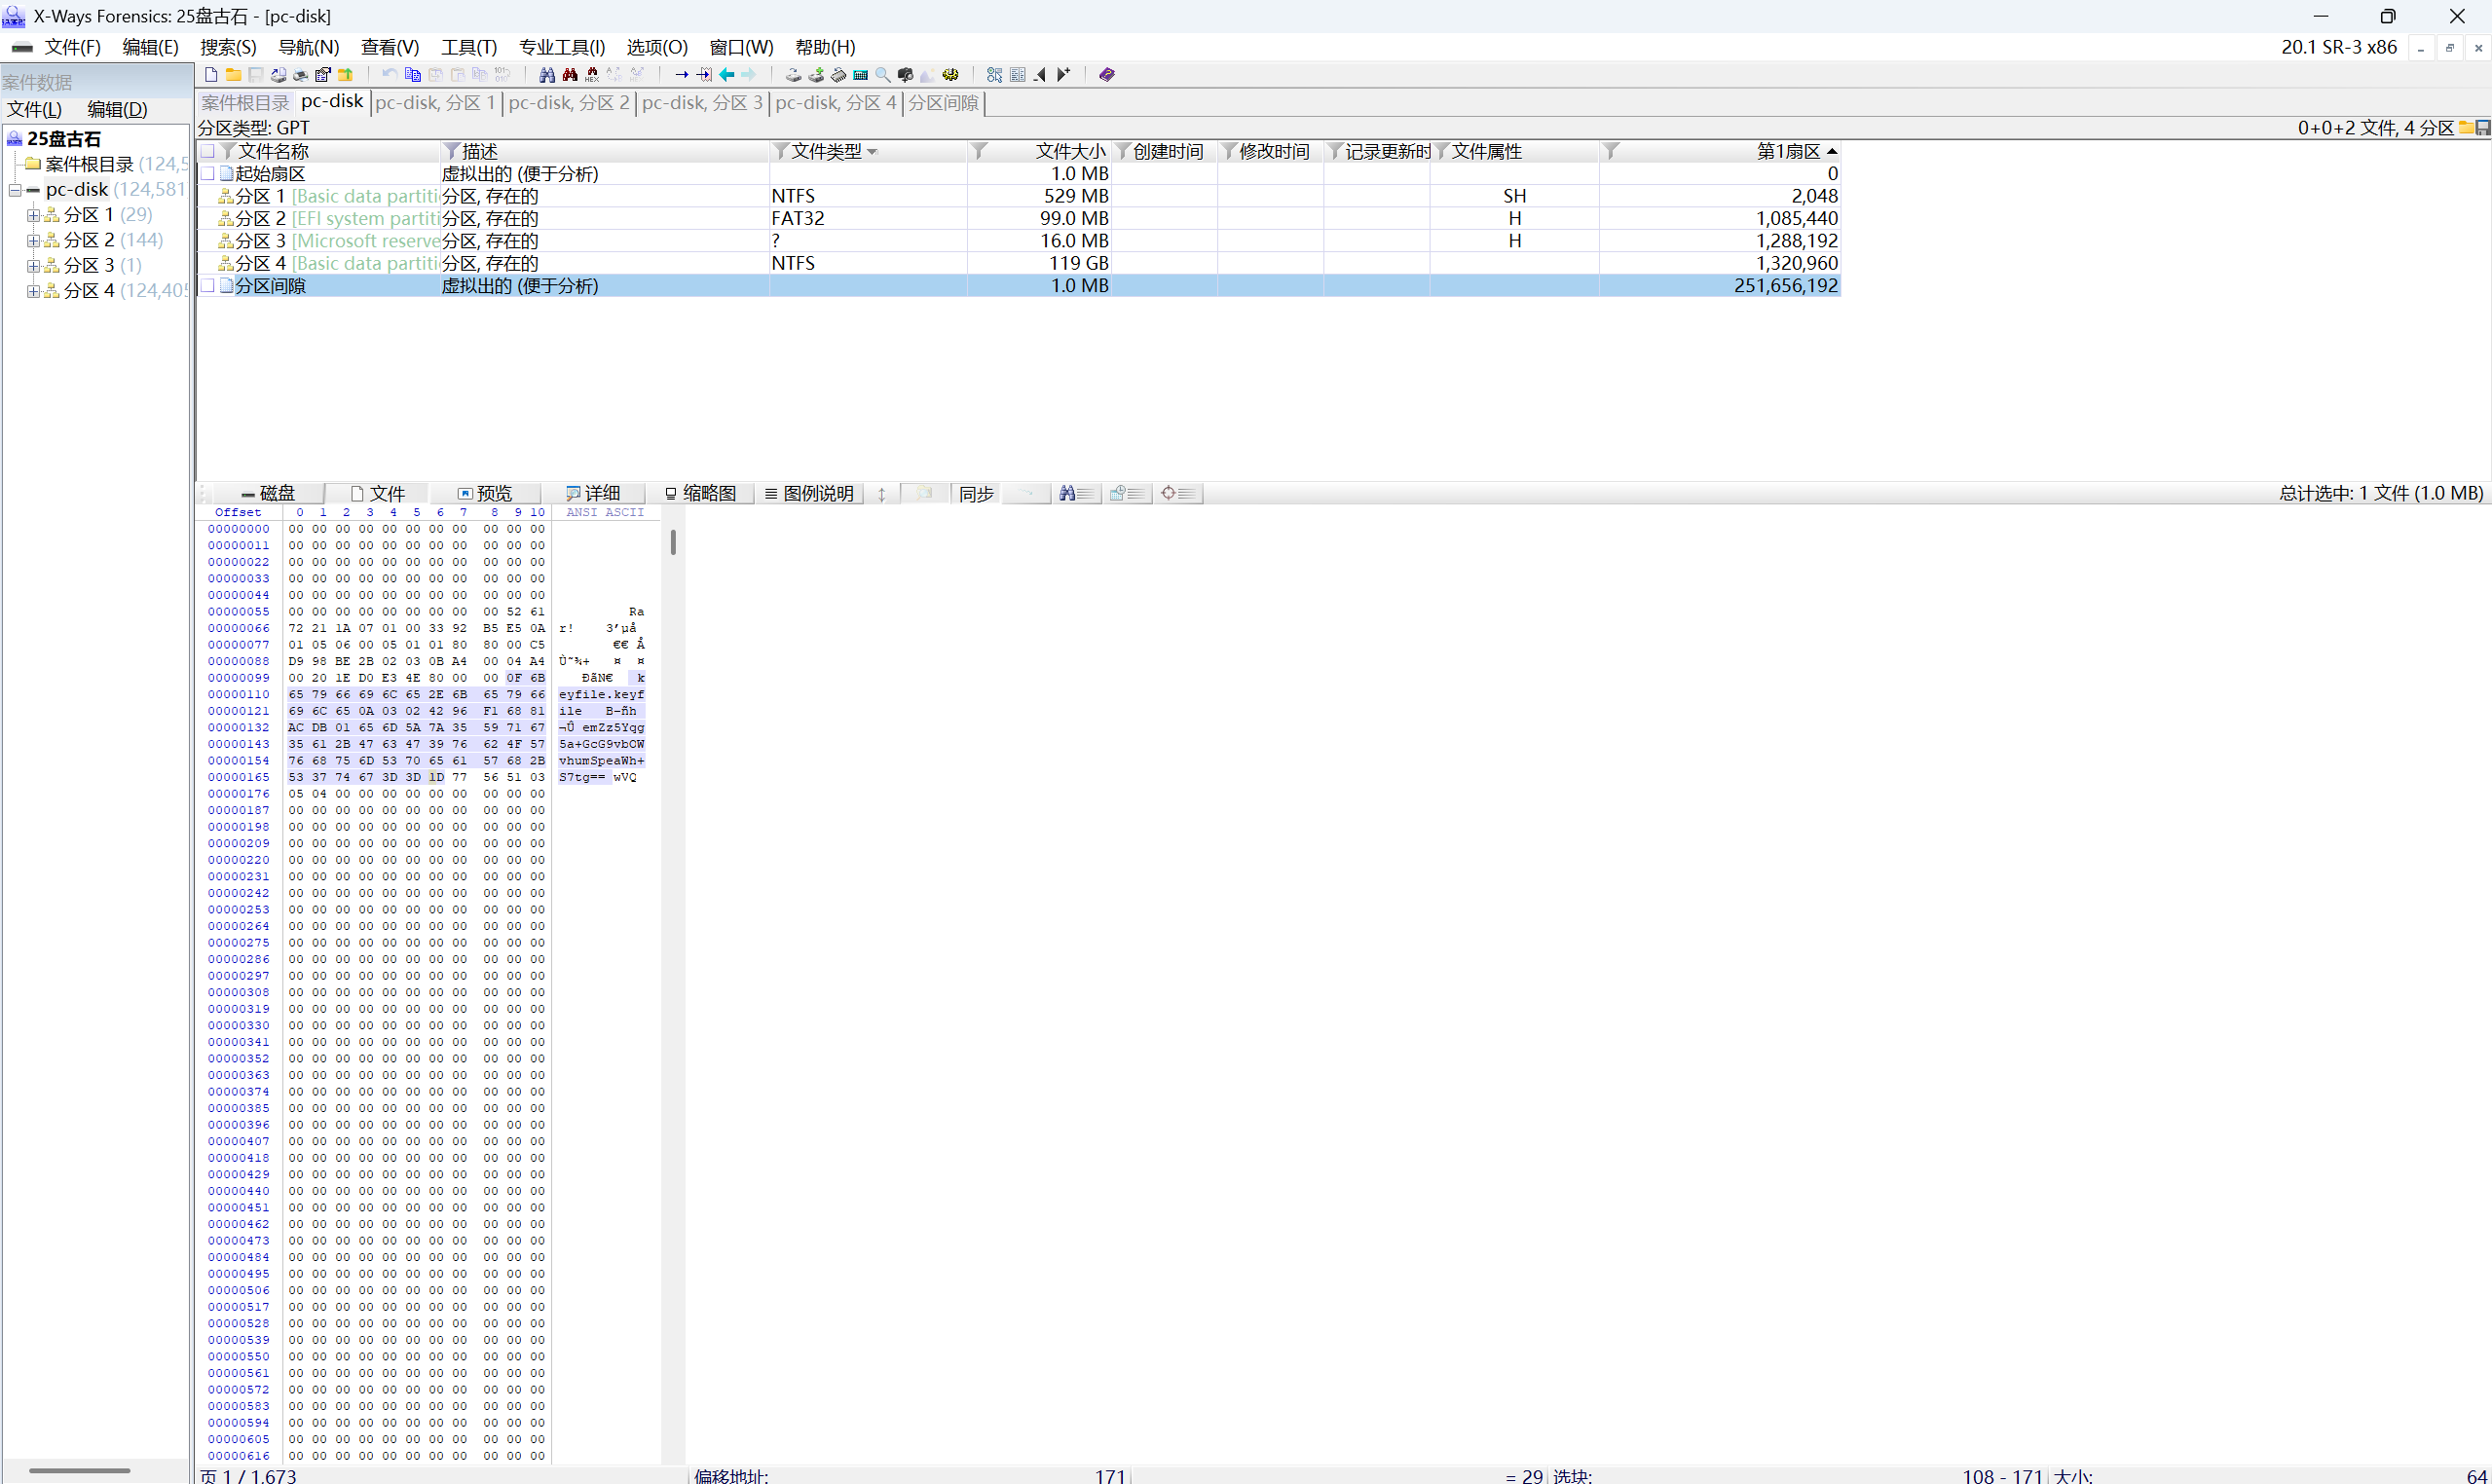
Task: Open the 专业工具(I) menu
Action: (562, 47)
